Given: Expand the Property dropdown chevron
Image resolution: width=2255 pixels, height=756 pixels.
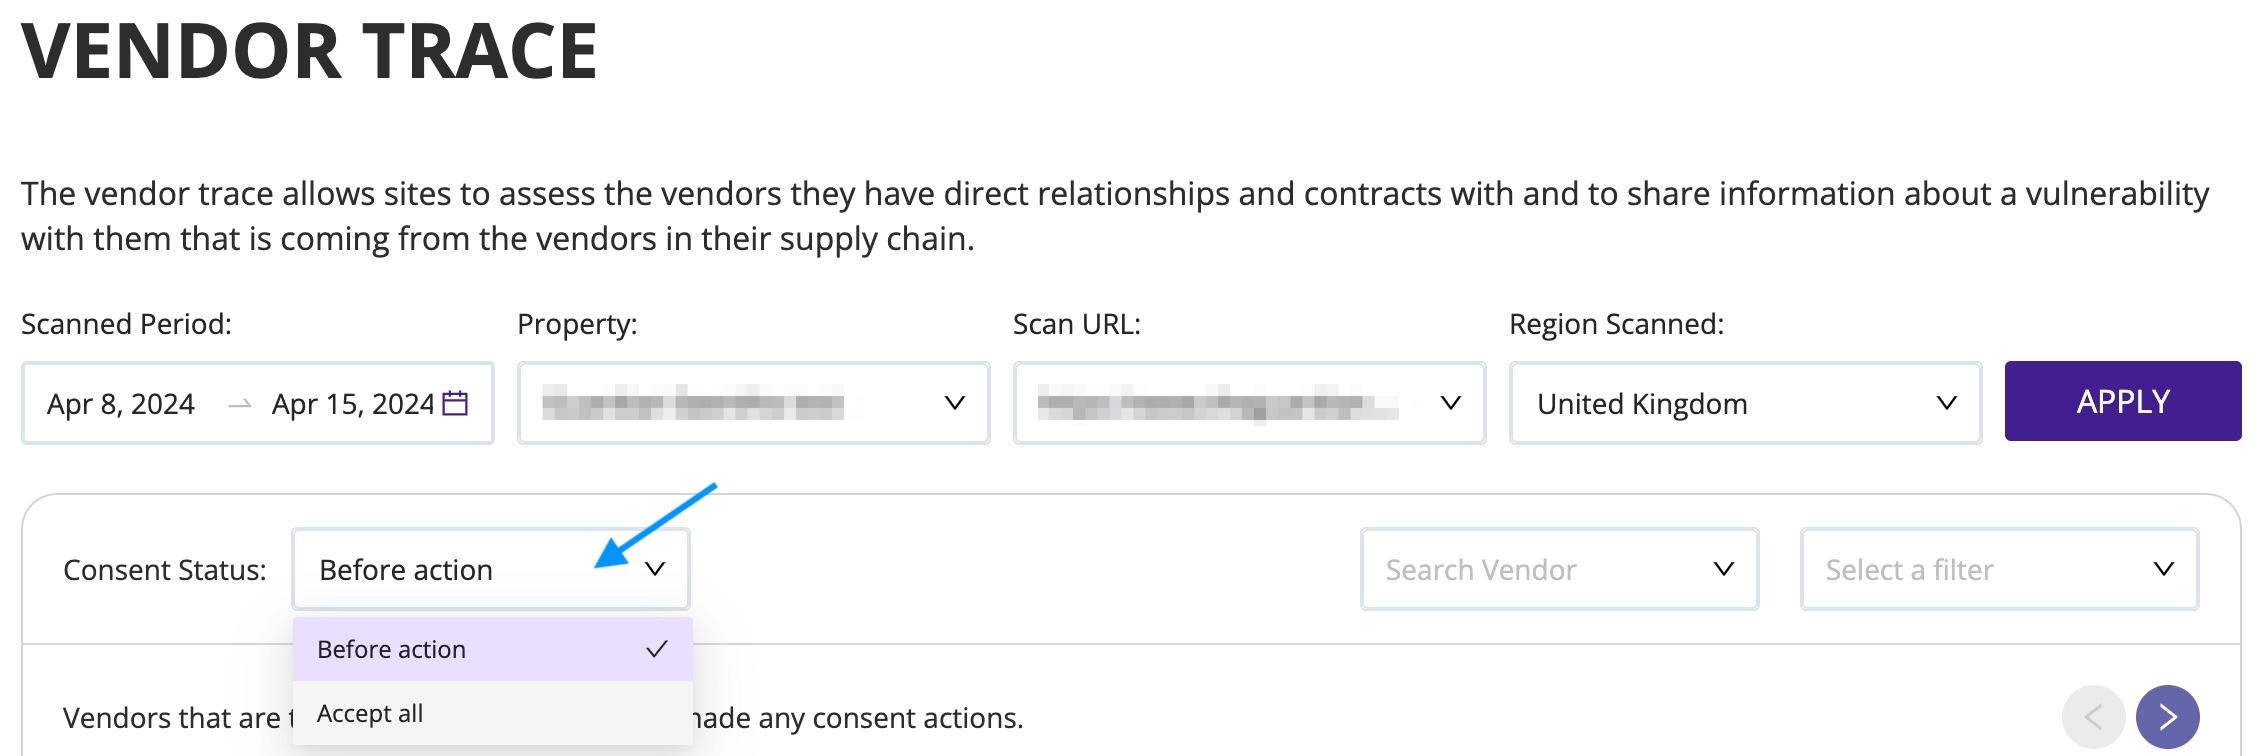Looking at the screenshot, I should click(x=954, y=403).
